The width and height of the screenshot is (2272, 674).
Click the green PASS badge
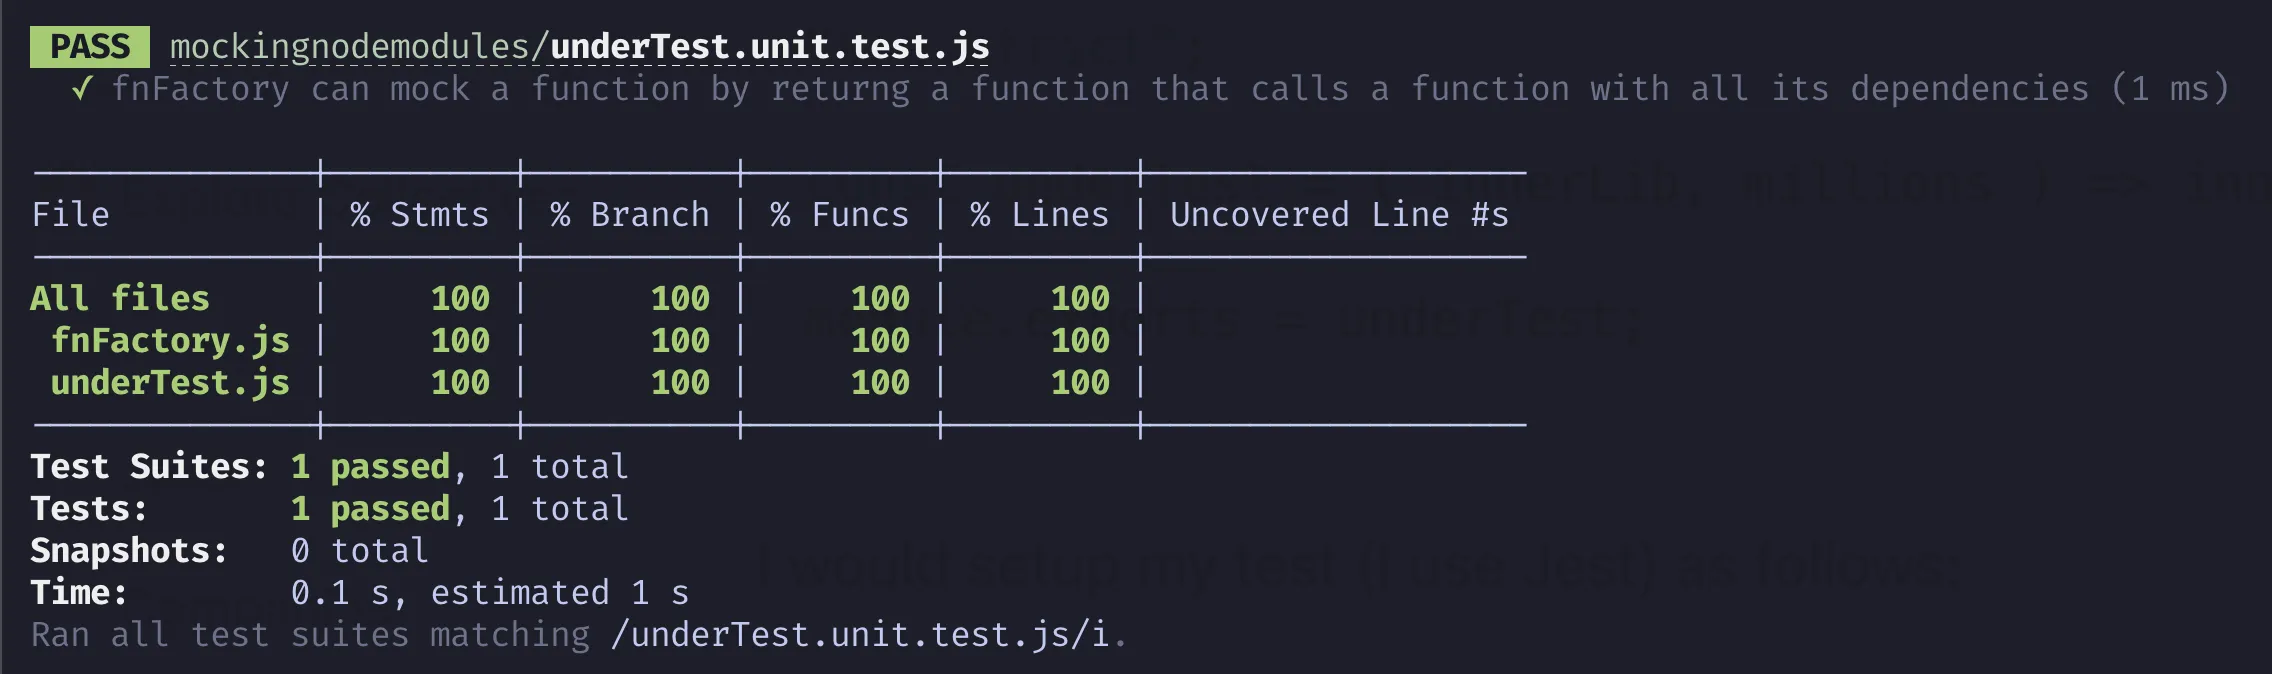[x=90, y=47]
